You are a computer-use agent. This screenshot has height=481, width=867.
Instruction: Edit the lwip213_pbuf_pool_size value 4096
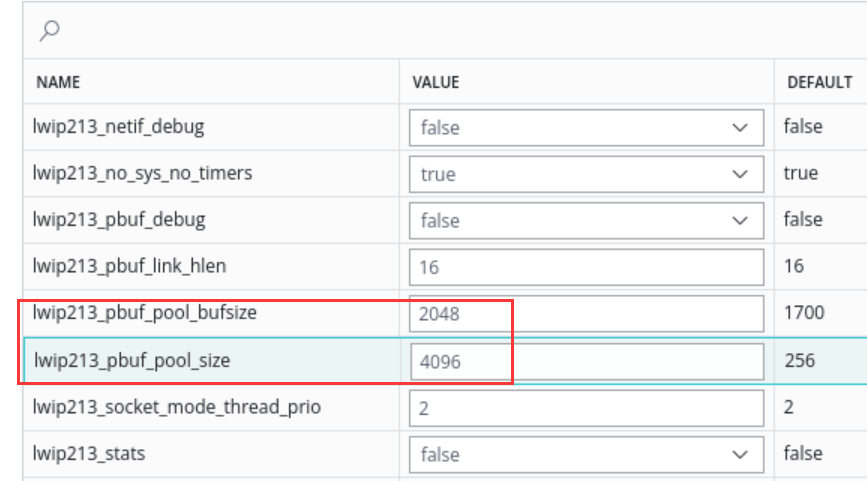click(x=586, y=362)
